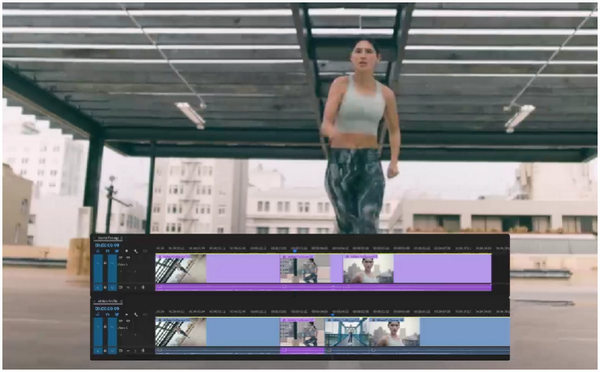This screenshot has height=372, width=600.
Task: Toggle video source patch in lower timeline
Action: click(x=98, y=331)
